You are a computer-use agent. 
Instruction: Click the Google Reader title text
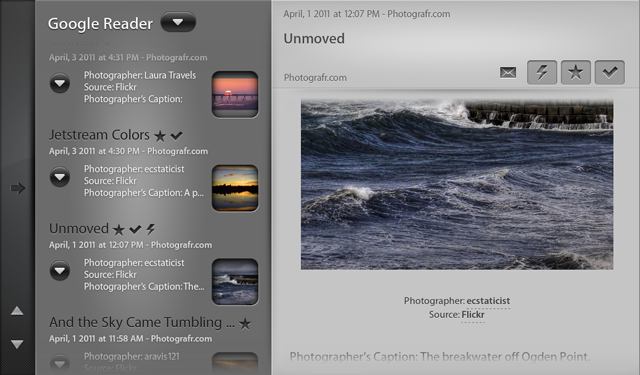coord(100,24)
